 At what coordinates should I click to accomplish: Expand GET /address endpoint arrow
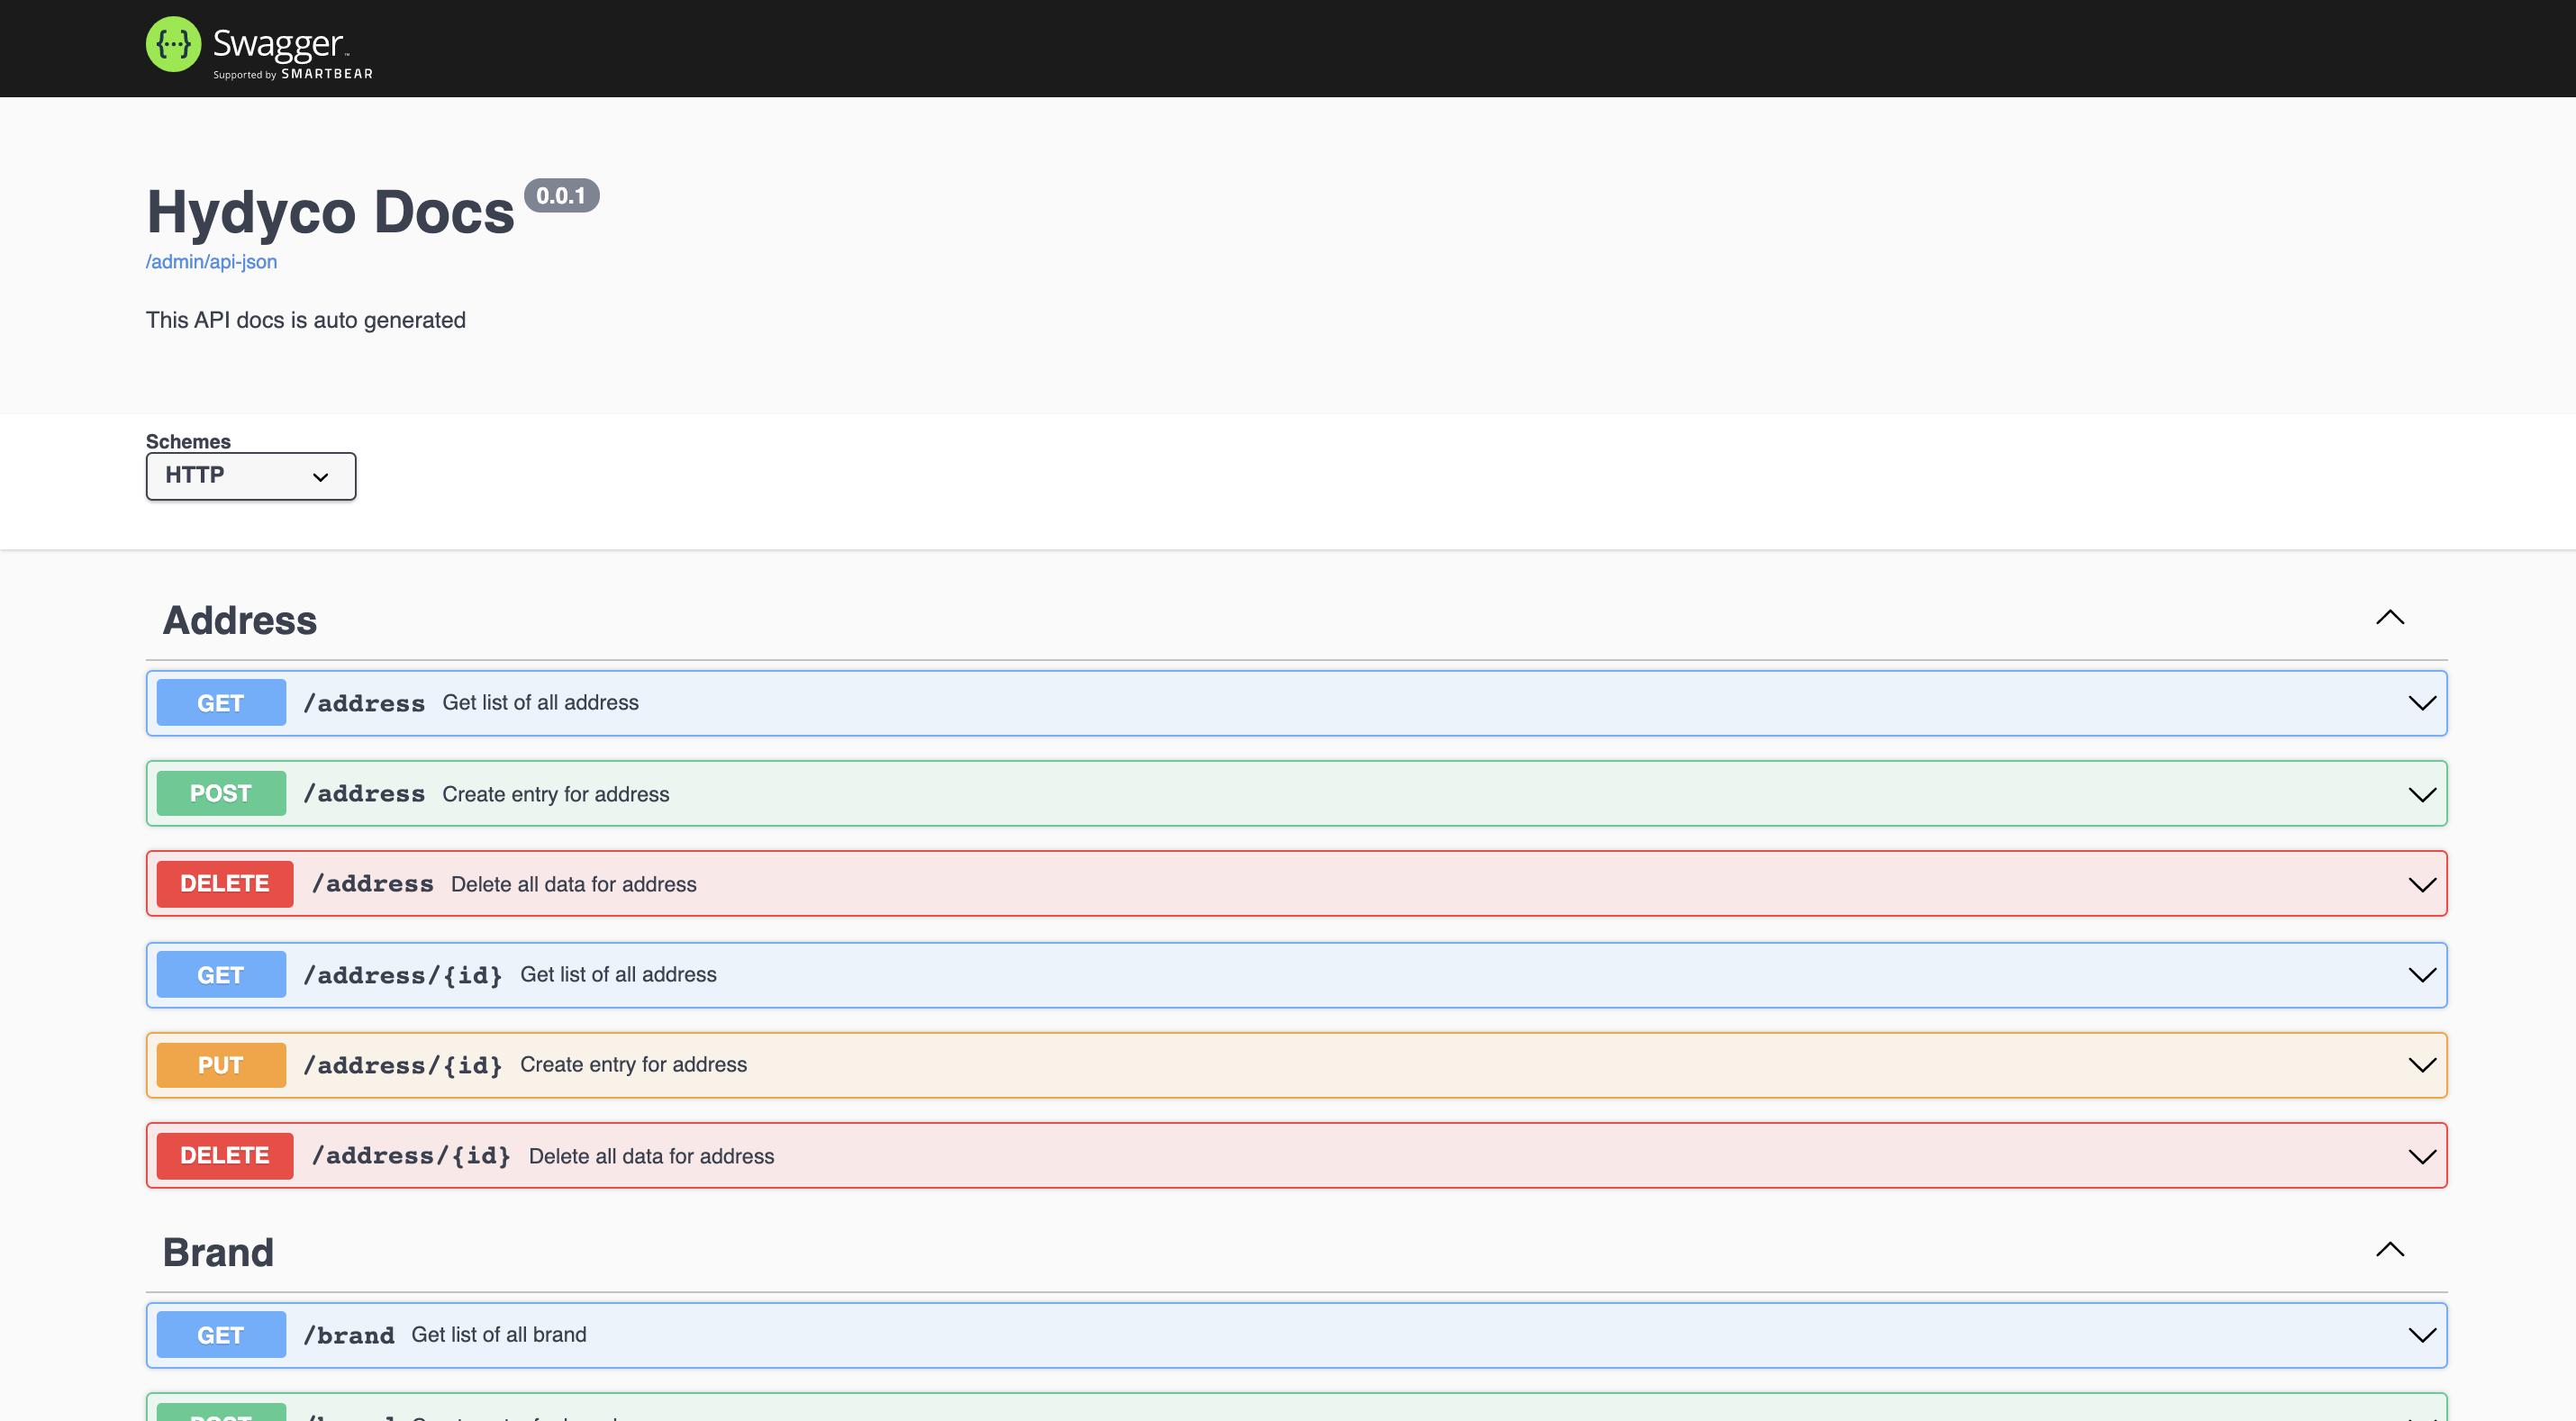pyautogui.click(x=2421, y=703)
